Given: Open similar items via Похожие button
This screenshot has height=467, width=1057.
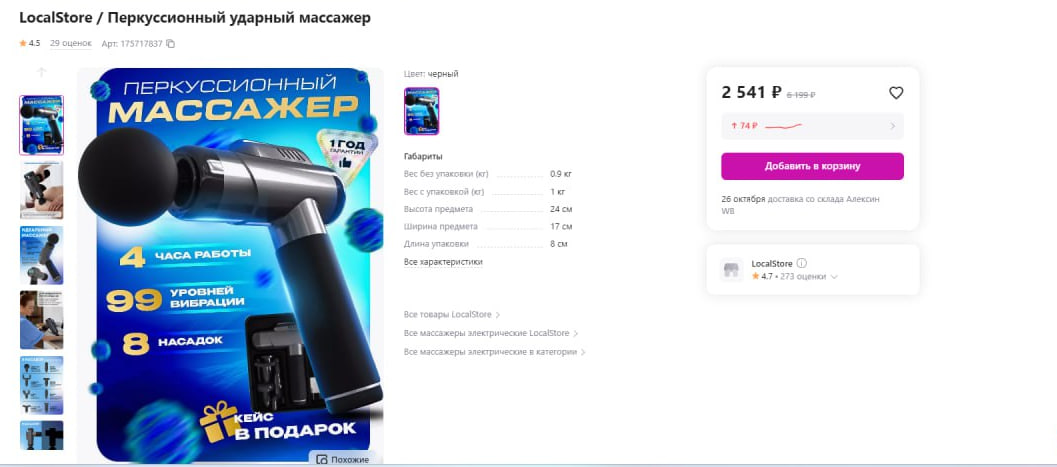Looking at the screenshot, I should tap(343, 459).
